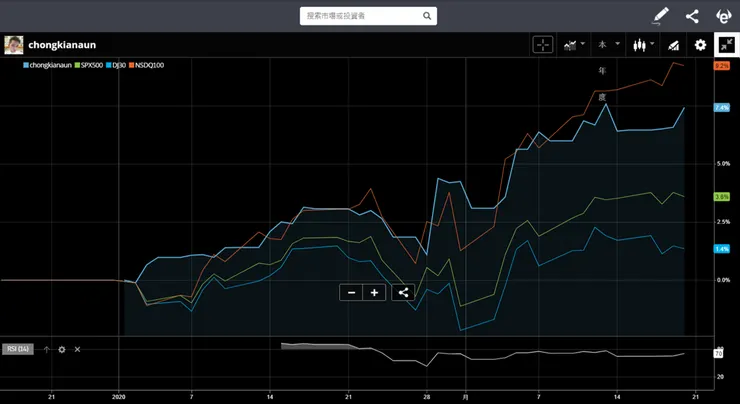Expand the time period dropdown
Image resolution: width=740 pixels, height=404 pixels.
click(608, 45)
